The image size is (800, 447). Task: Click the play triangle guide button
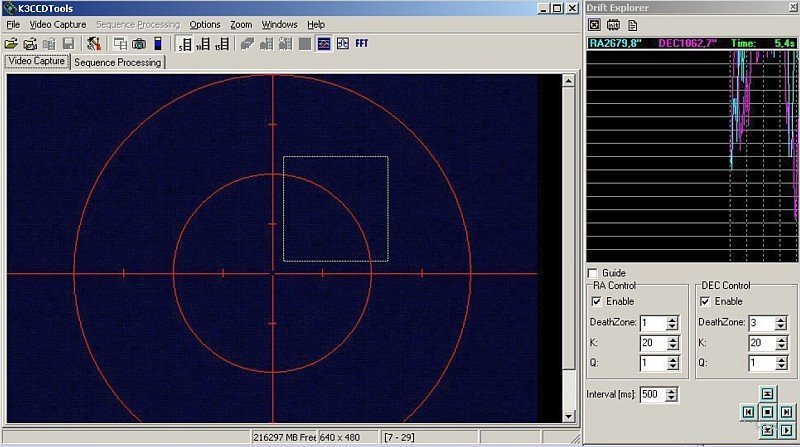(x=786, y=430)
